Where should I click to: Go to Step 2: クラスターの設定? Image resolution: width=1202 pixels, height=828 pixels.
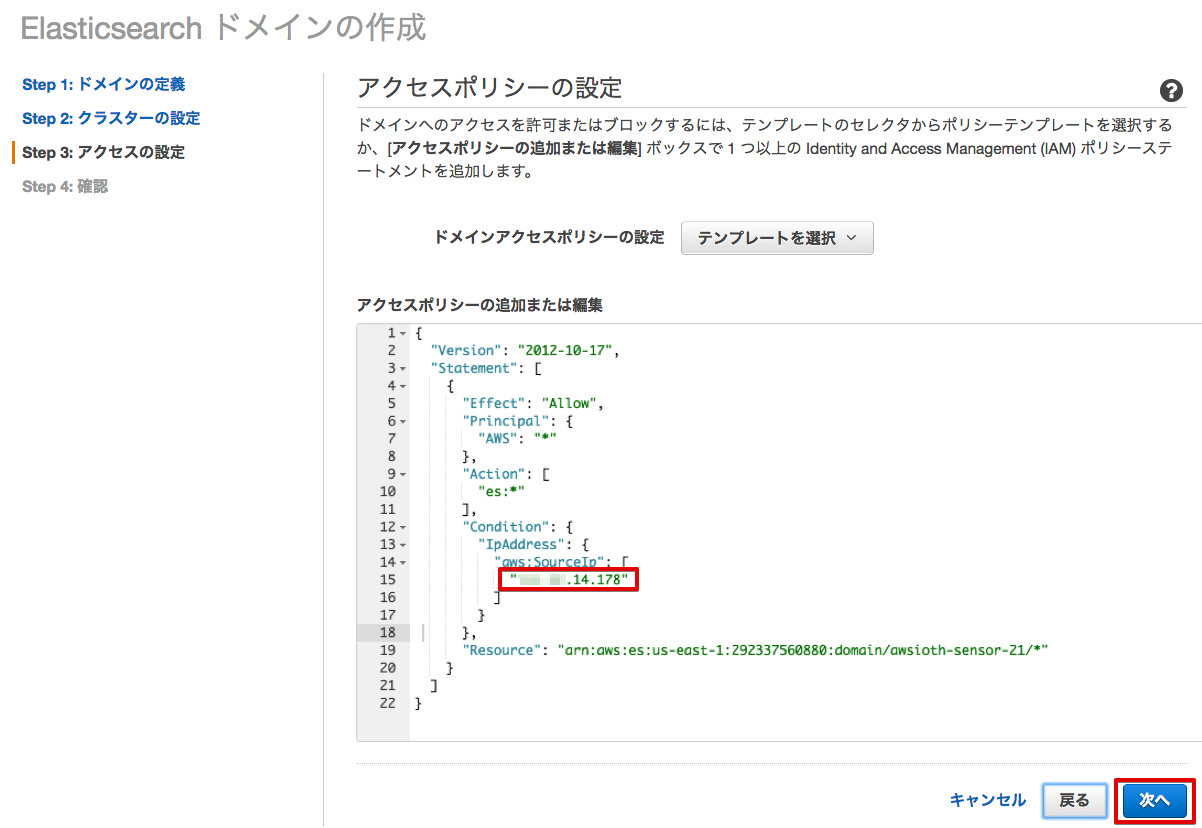coord(111,118)
